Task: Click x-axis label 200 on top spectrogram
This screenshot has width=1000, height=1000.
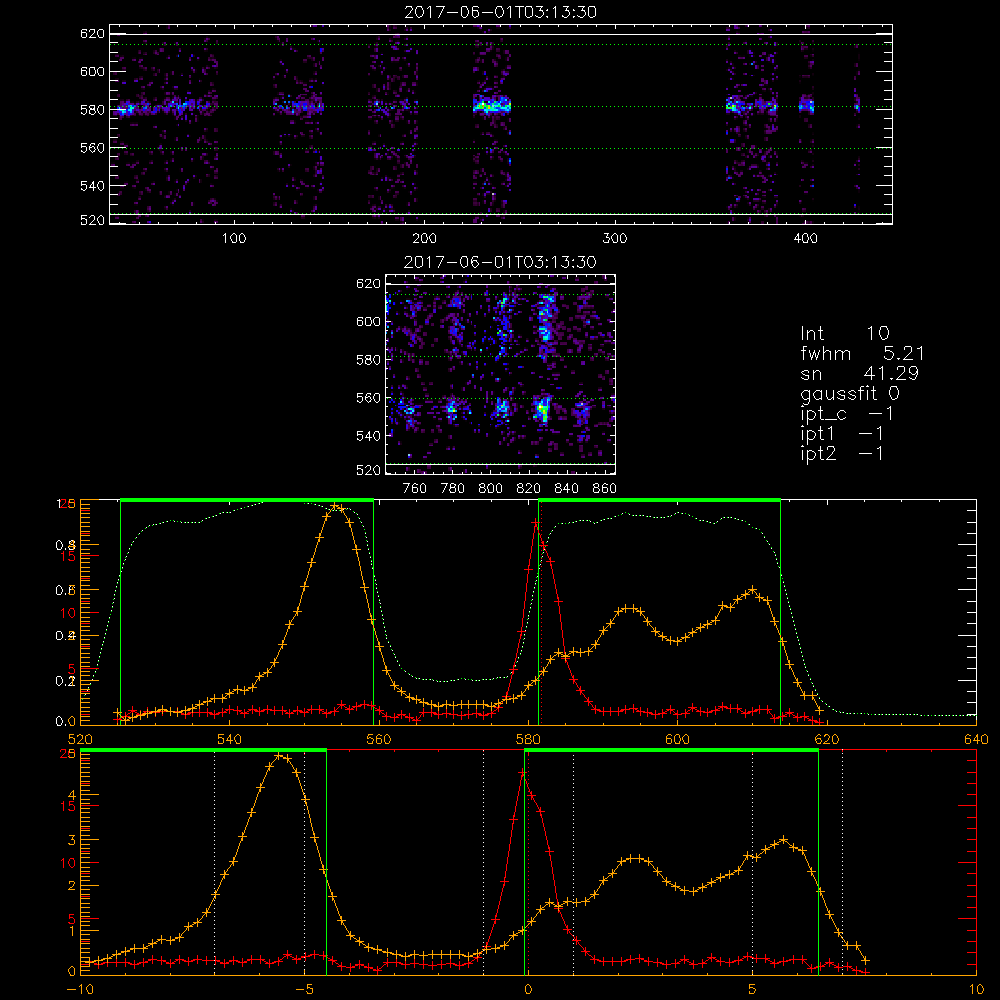Action: [x=424, y=239]
